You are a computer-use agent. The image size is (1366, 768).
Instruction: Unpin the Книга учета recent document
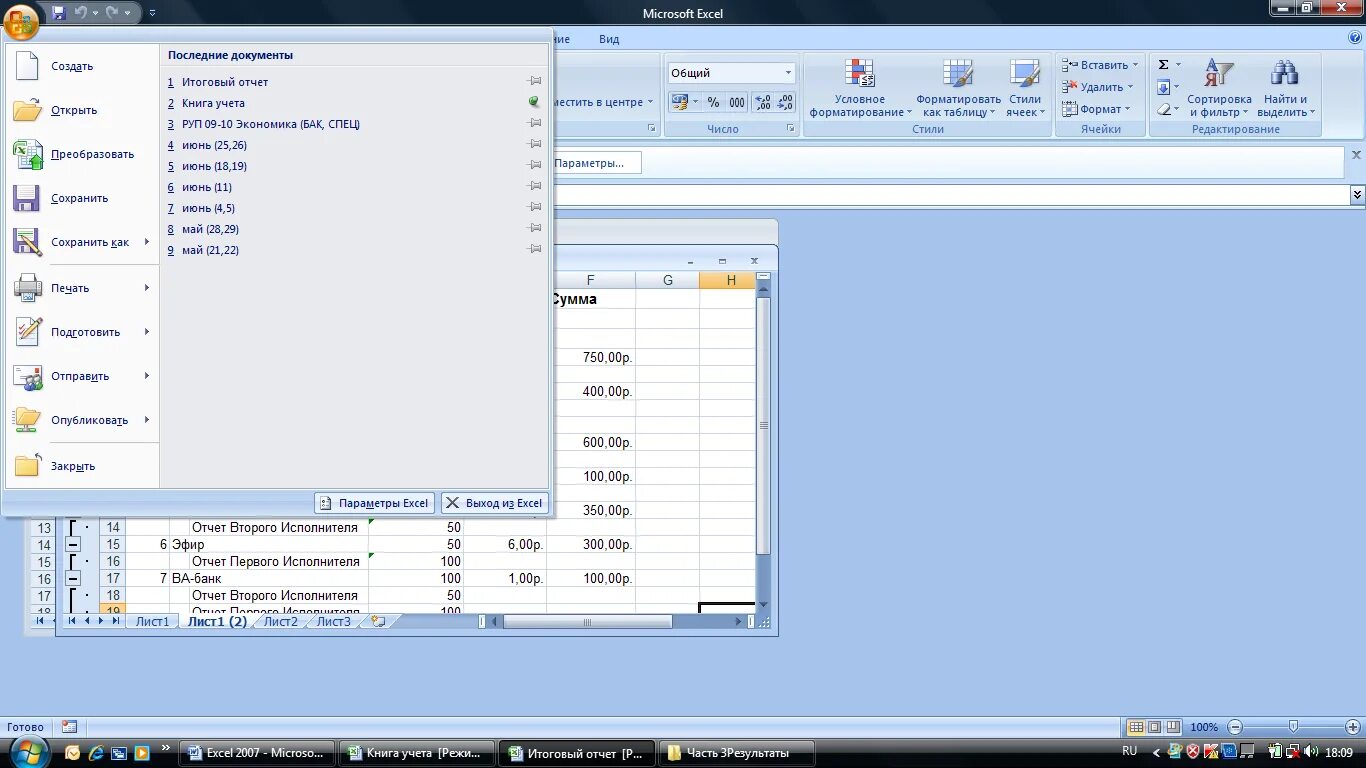tap(535, 102)
